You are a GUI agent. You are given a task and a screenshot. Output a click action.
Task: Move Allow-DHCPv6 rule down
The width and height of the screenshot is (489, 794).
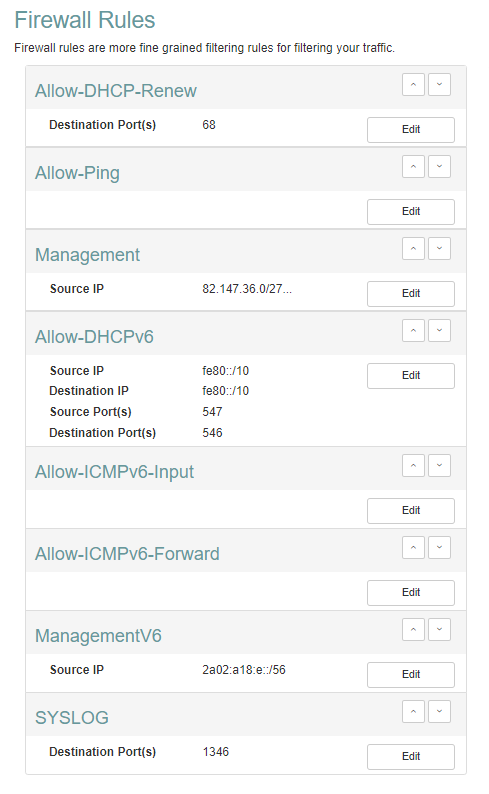439,331
